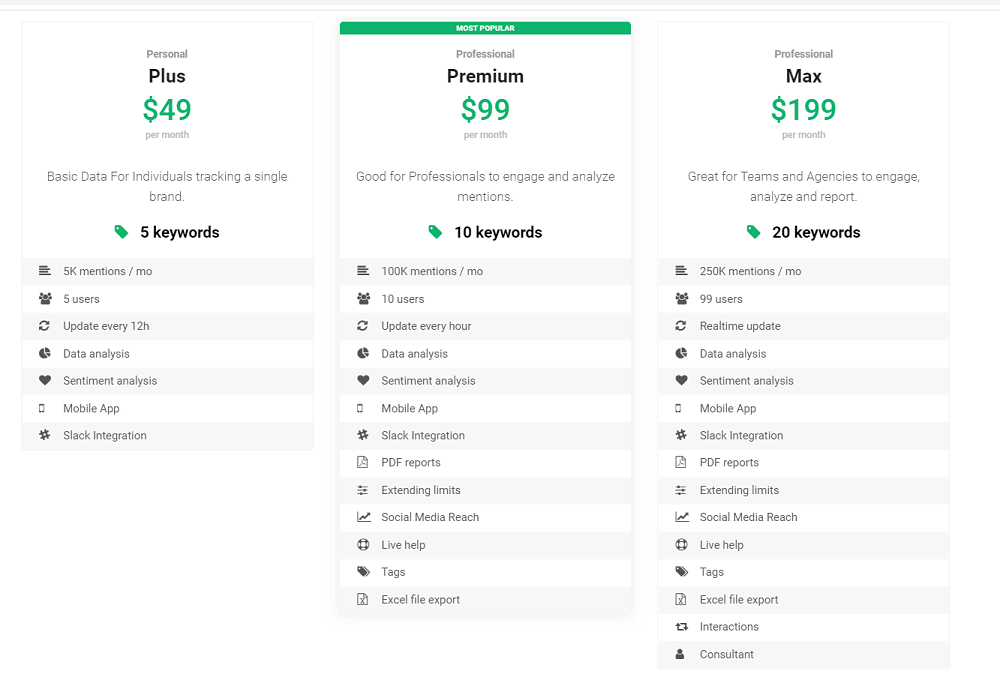Click the 5 keywords heading

(180, 232)
